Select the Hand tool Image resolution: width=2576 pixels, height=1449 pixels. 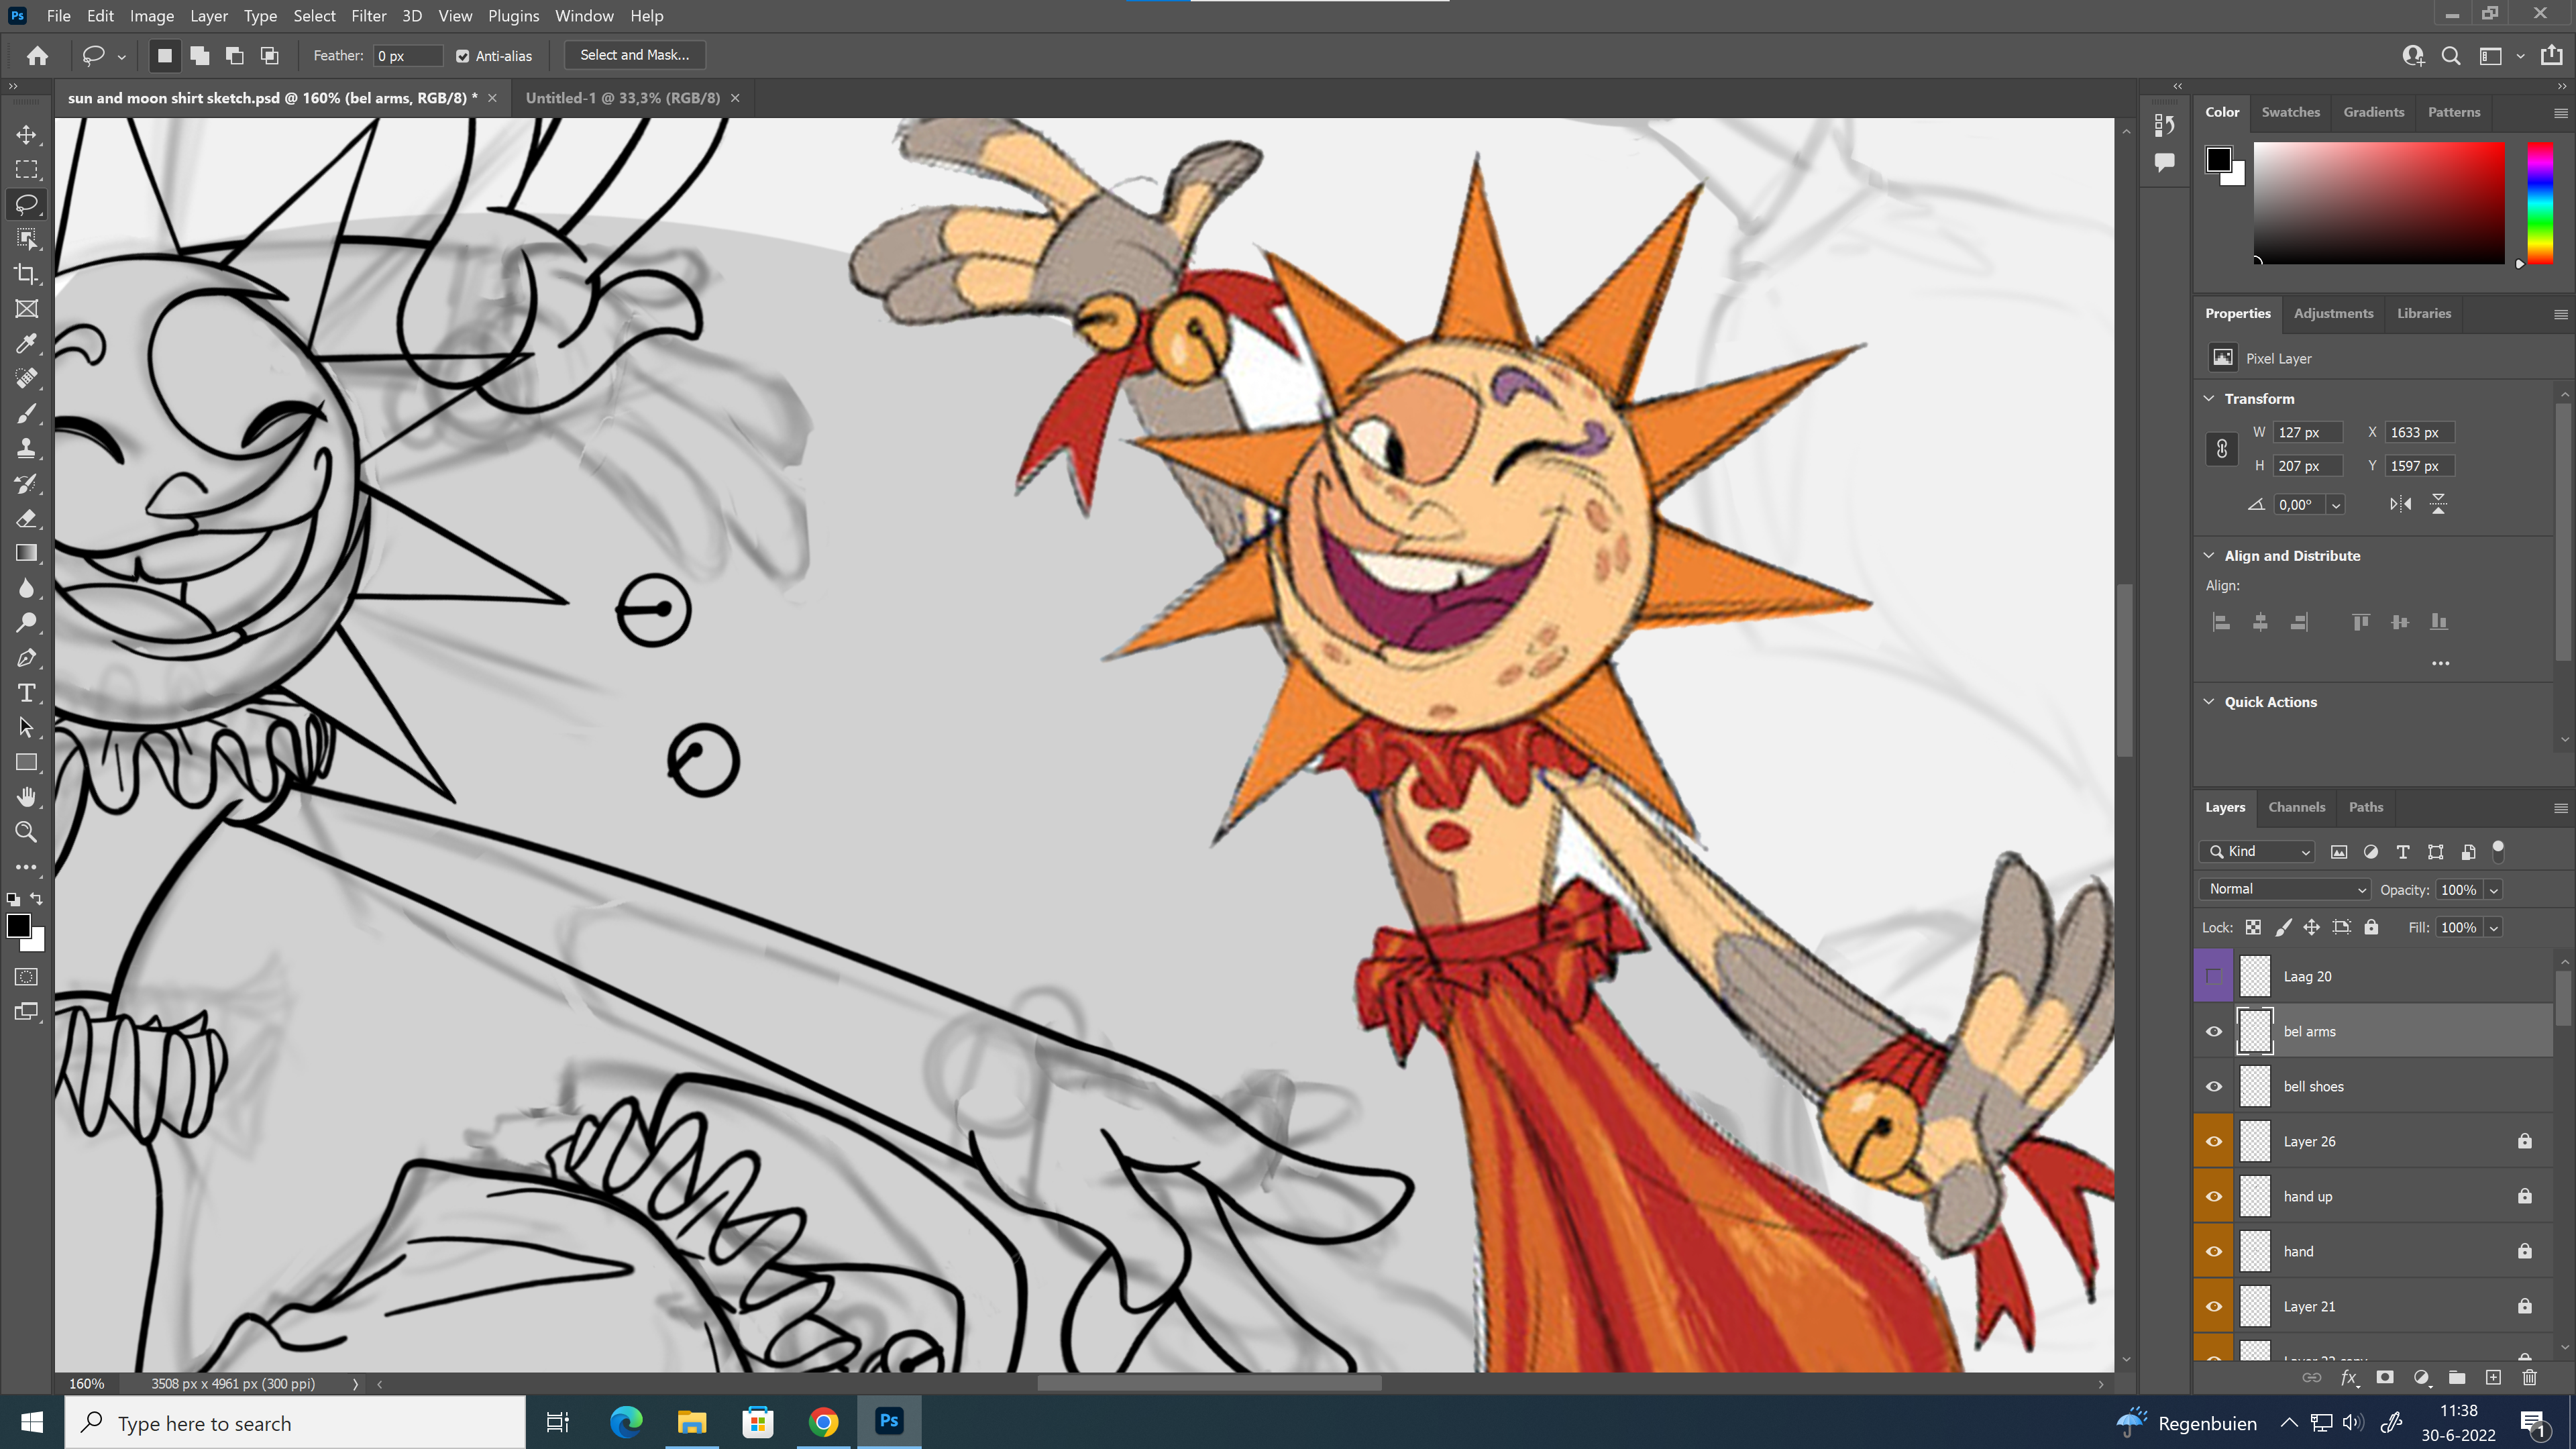tap(27, 797)
